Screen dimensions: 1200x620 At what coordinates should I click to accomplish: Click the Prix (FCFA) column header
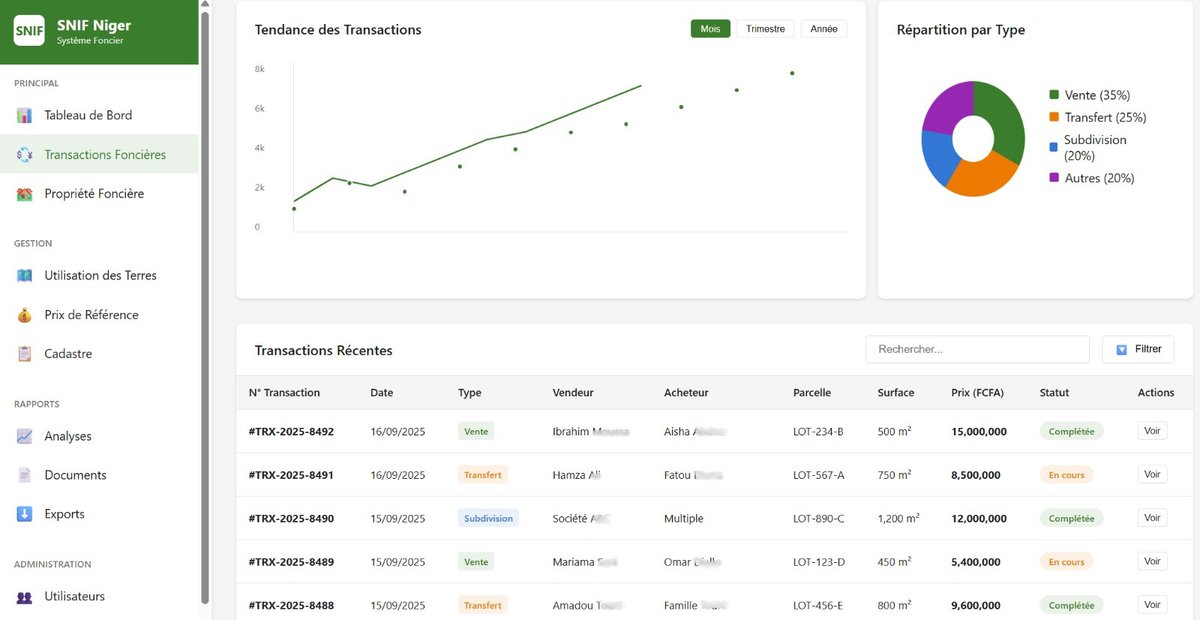(x=978, y=393)
